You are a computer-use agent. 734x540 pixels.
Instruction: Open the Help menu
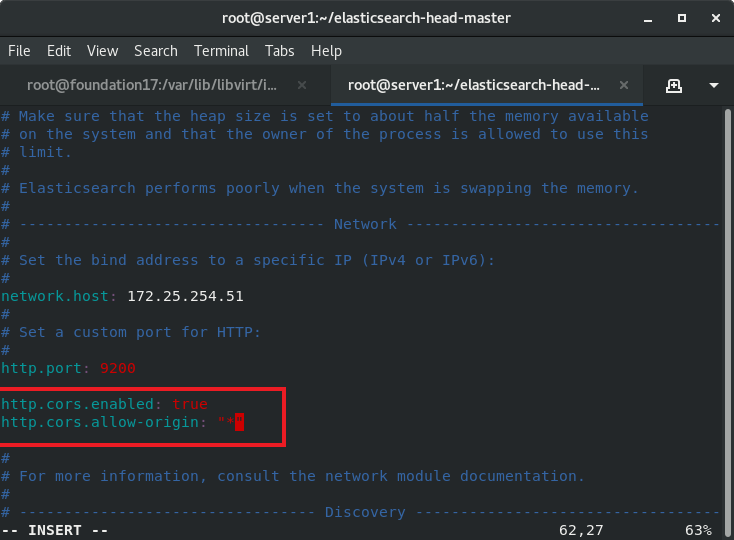click(326, 51)
